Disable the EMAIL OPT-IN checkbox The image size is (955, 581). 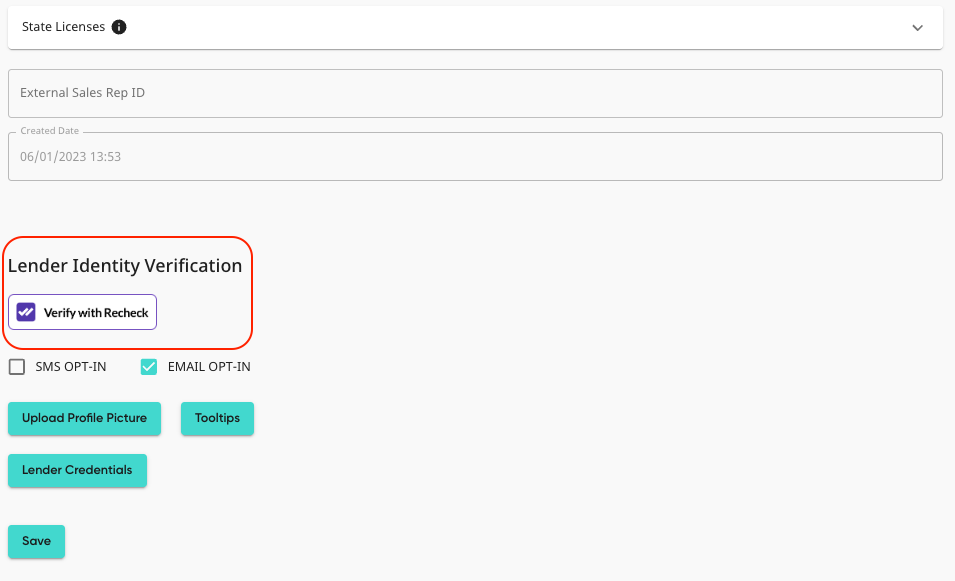tap(148, 366)
